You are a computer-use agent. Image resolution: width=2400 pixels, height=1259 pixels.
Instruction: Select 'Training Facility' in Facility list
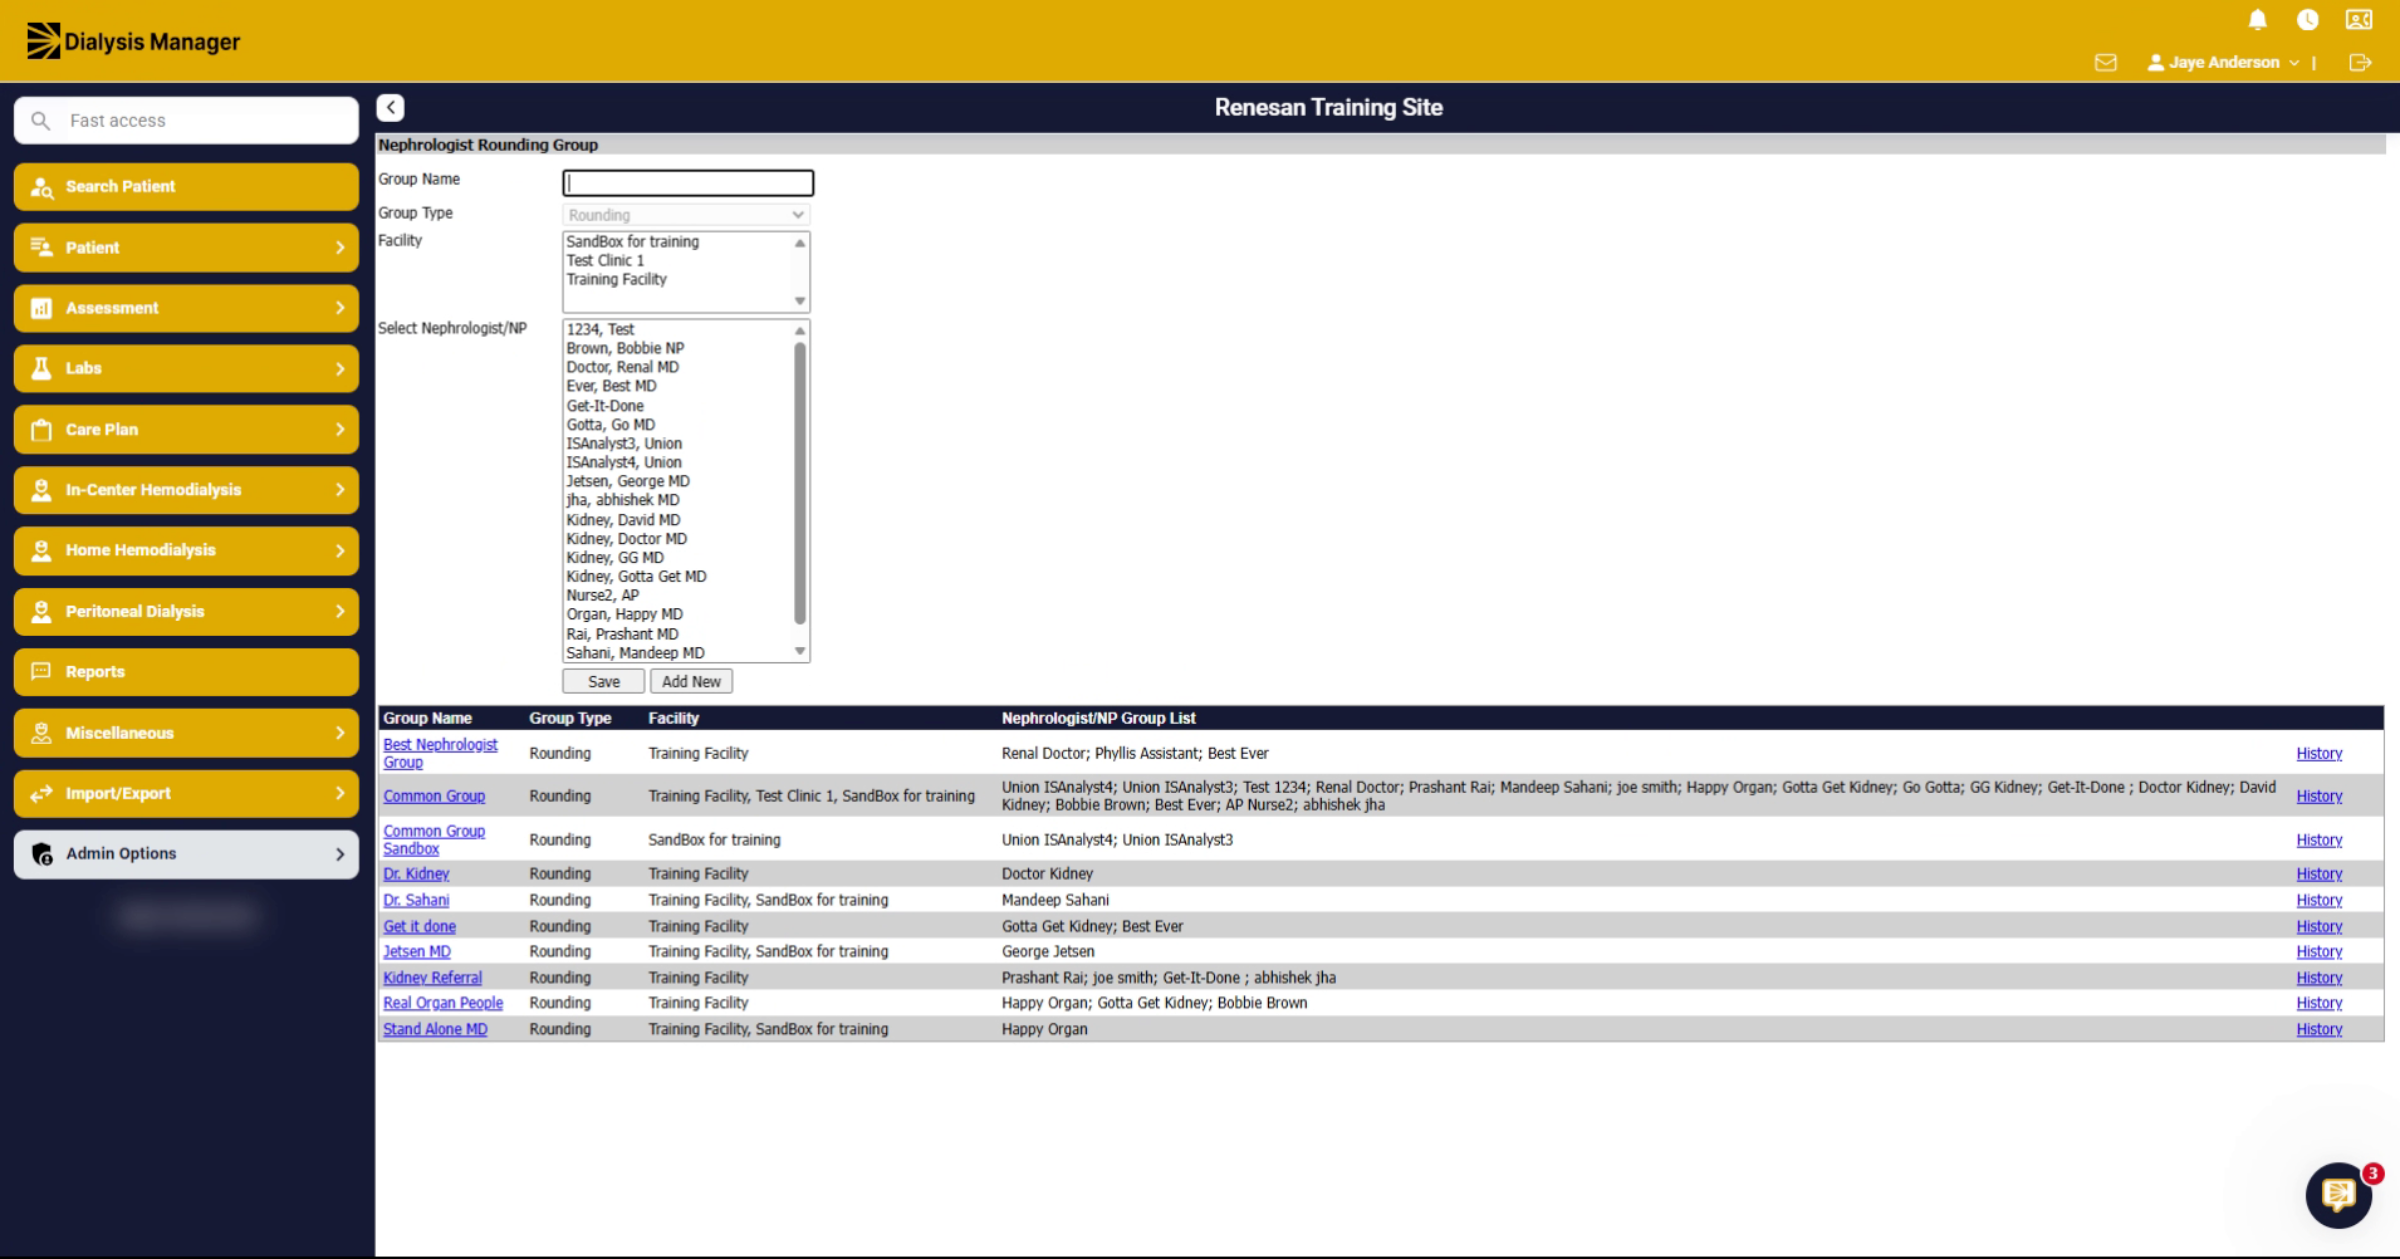616,279
